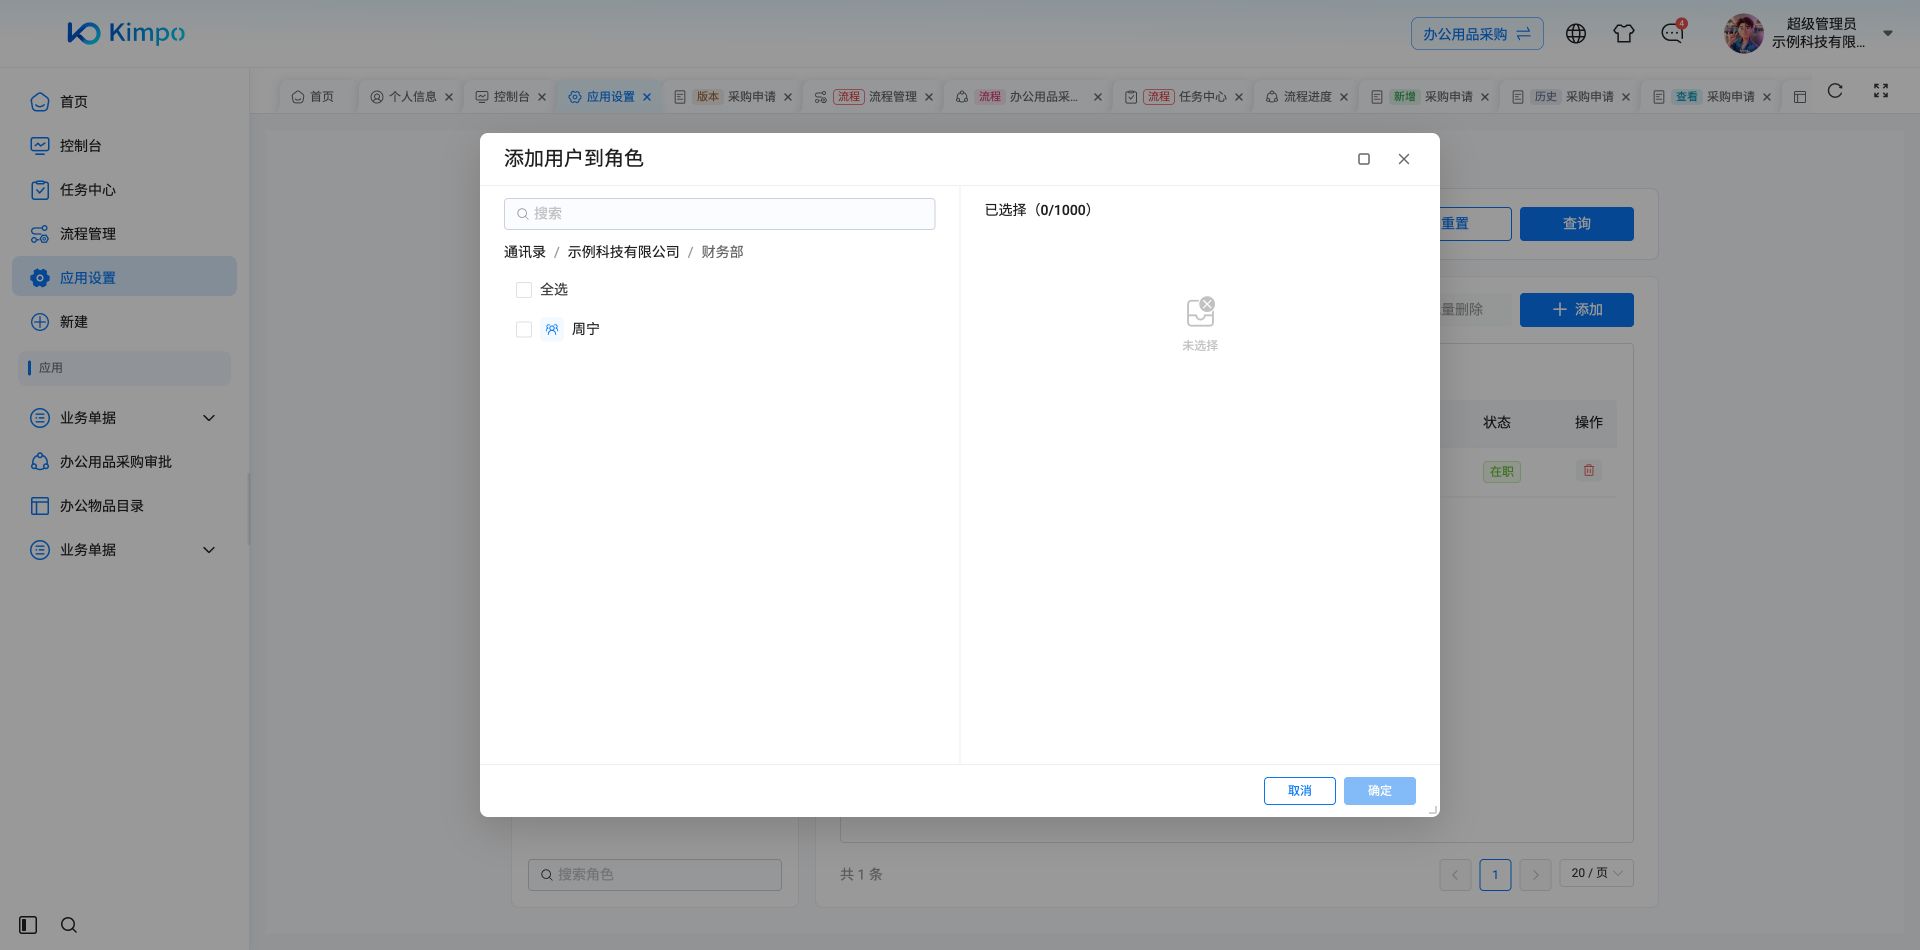1920x950 pixels.
Task: Tick the 全选 select-all checkbox
Action: coord(523,290)
